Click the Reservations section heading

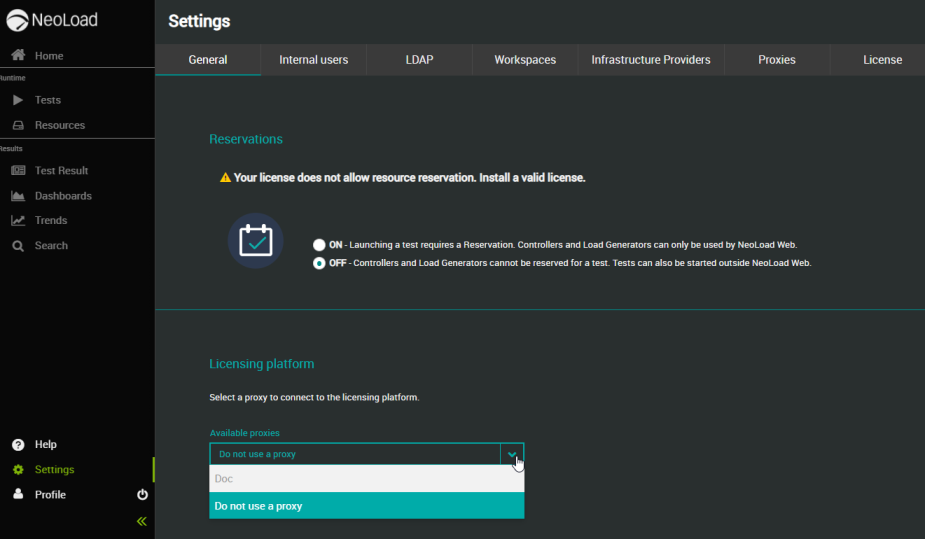pyautogui.click(x=246, y=139)
